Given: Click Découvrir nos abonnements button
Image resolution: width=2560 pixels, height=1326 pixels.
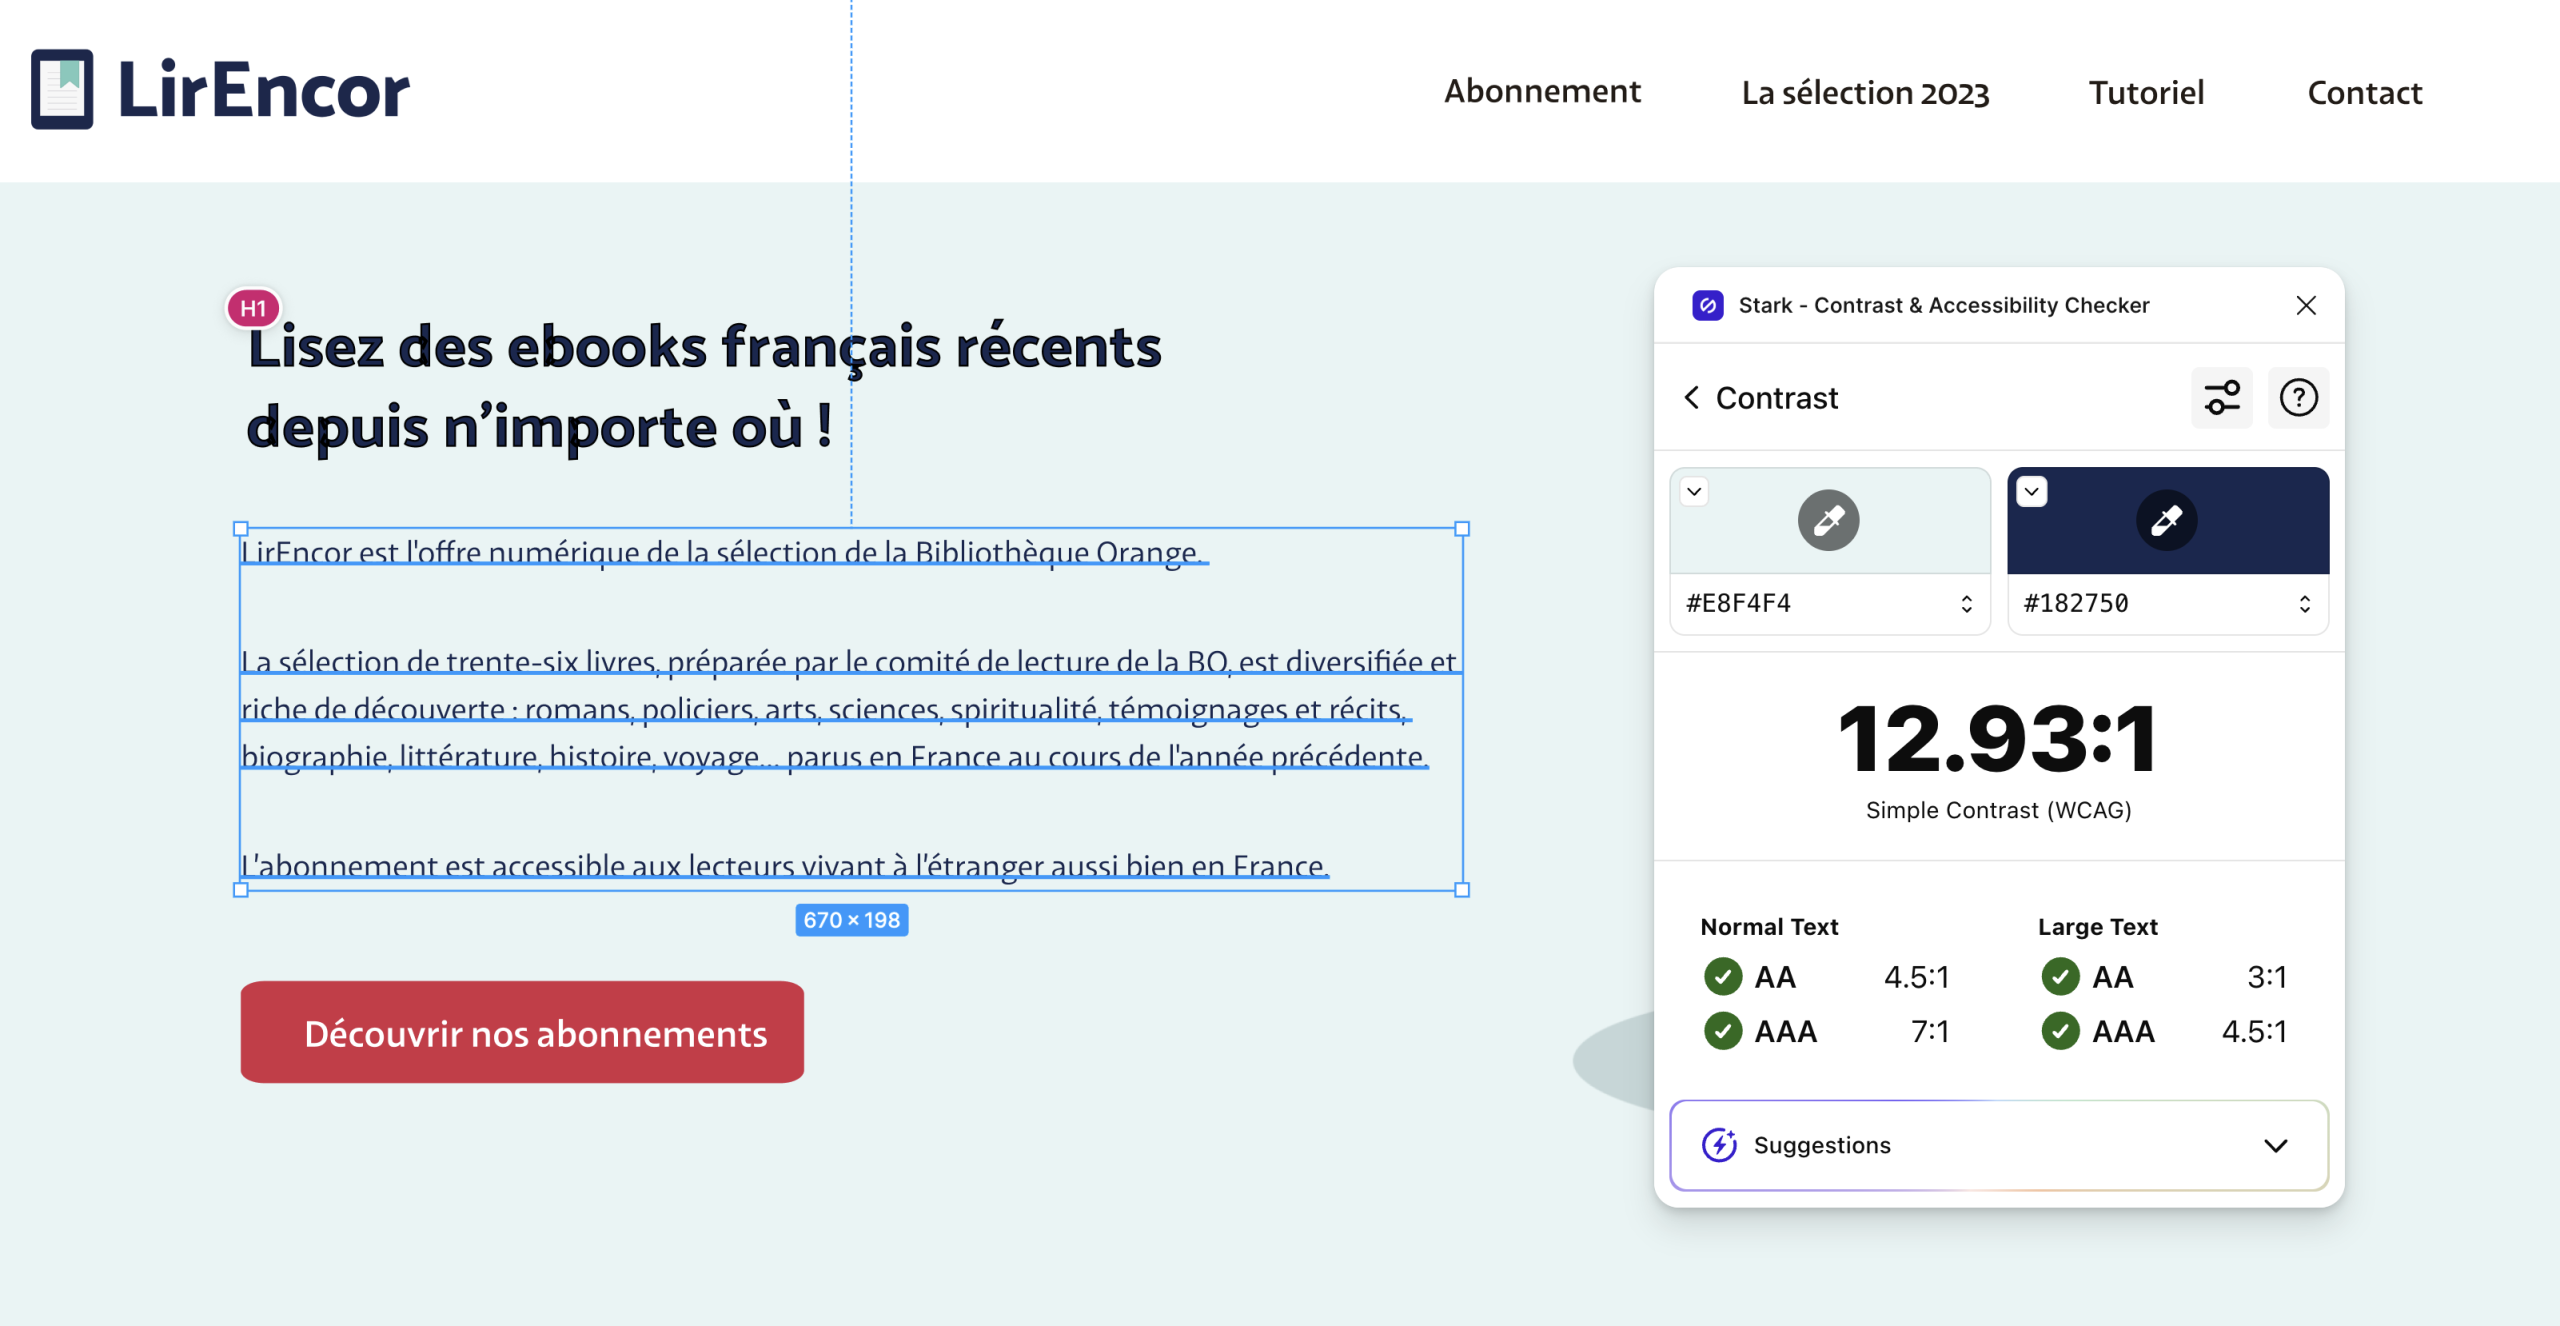Looking at the screenshot, I should point(522,1032).
